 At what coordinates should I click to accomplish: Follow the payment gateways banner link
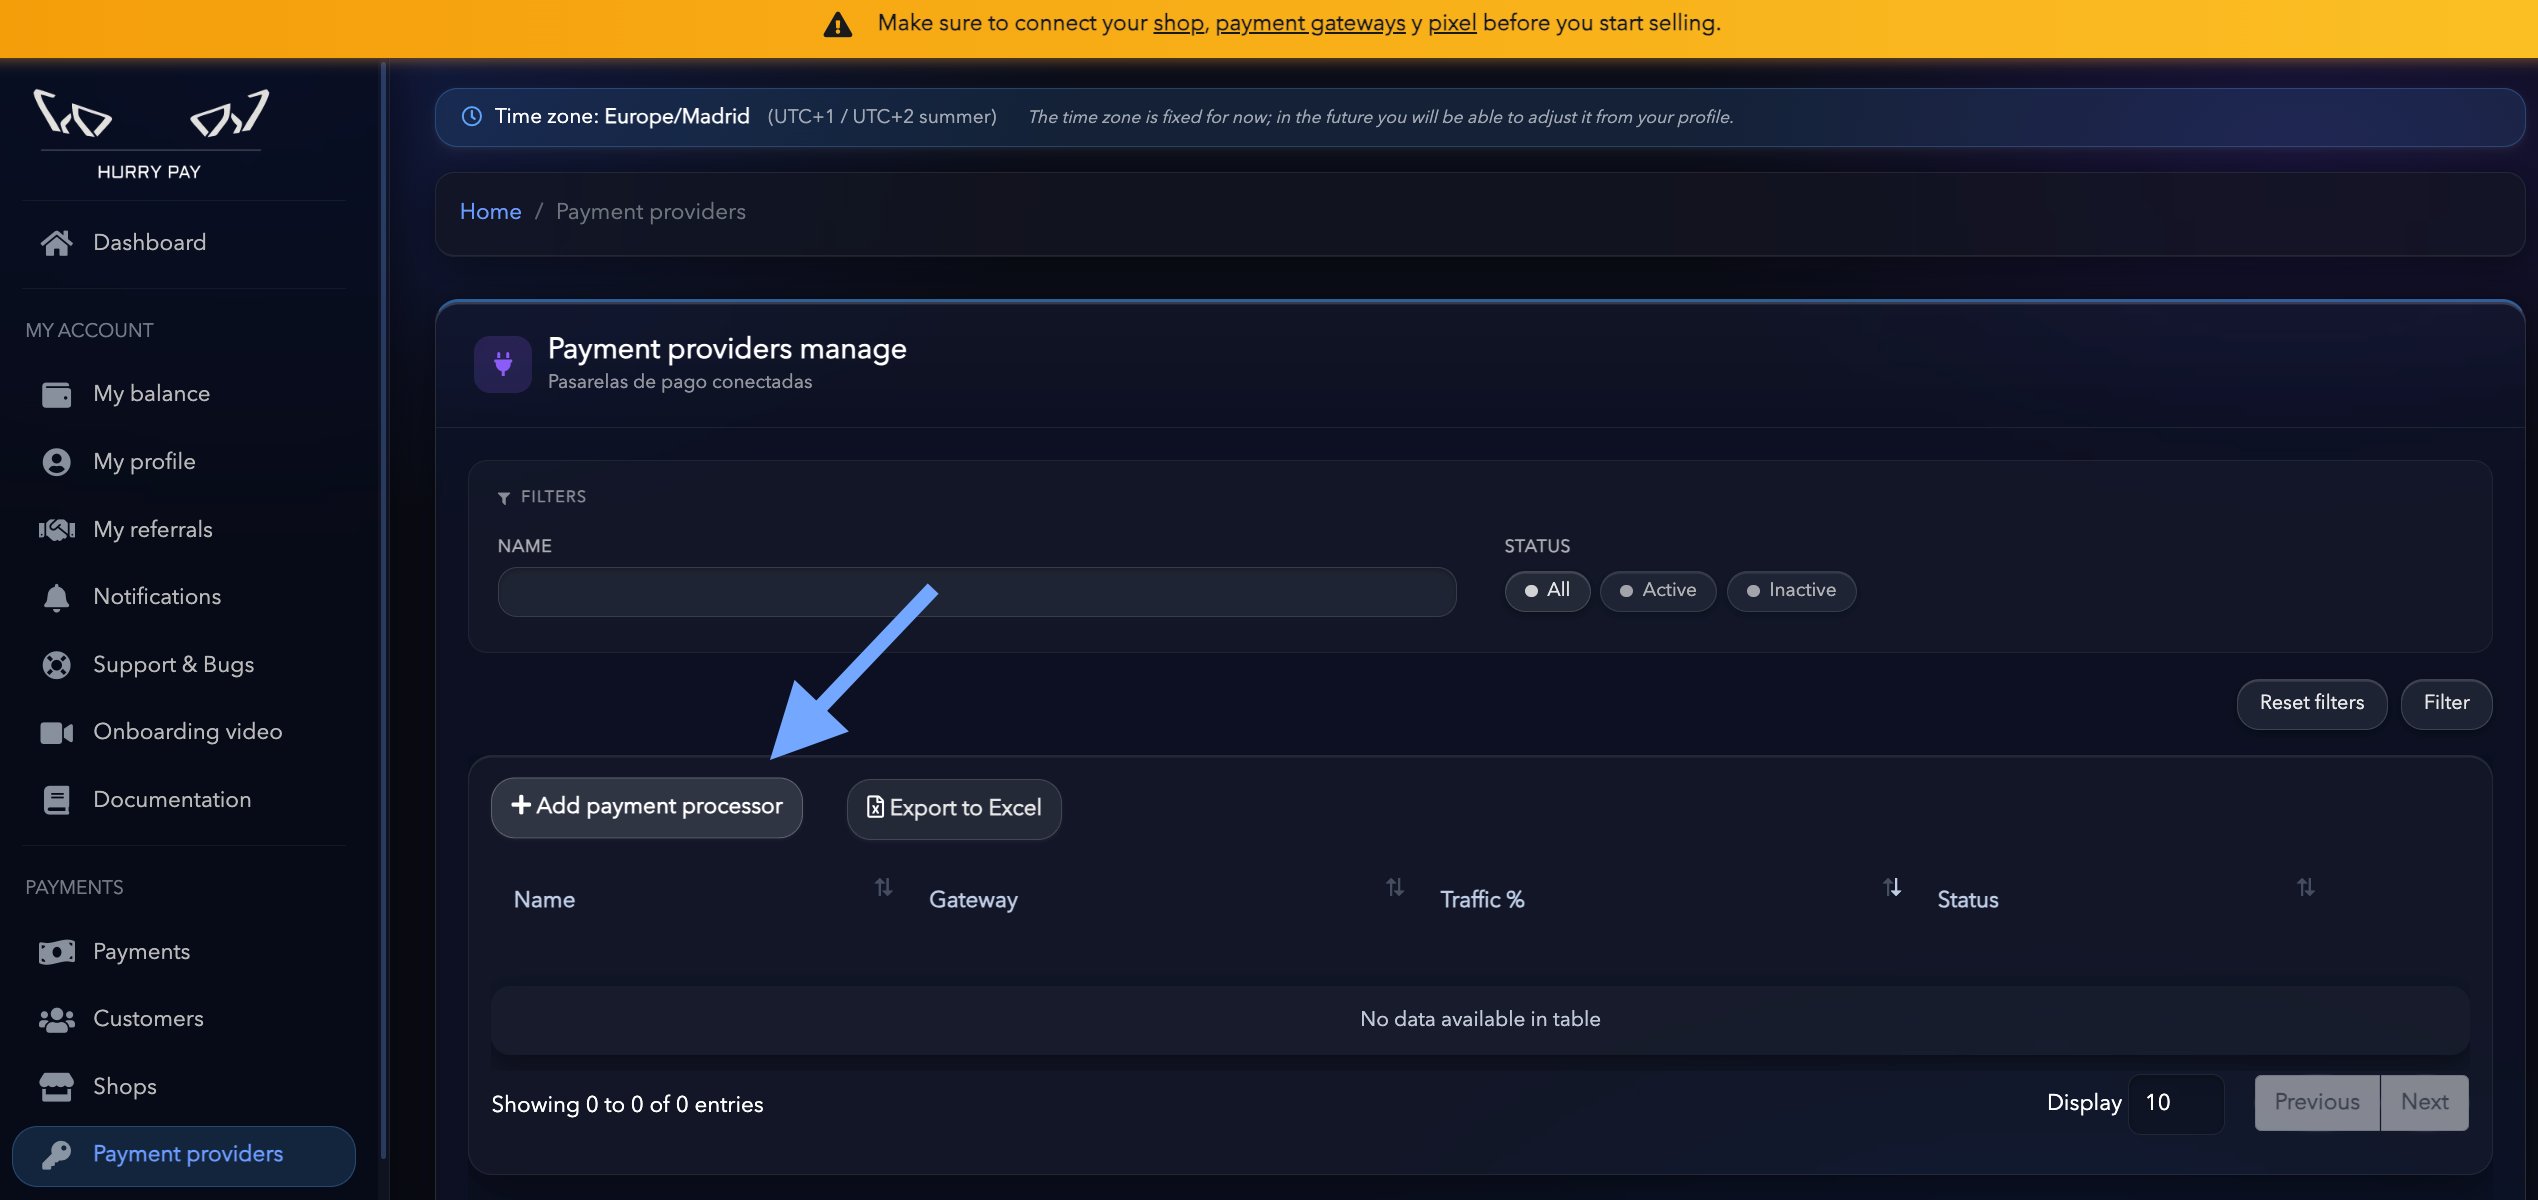[x=1310, y=23]
